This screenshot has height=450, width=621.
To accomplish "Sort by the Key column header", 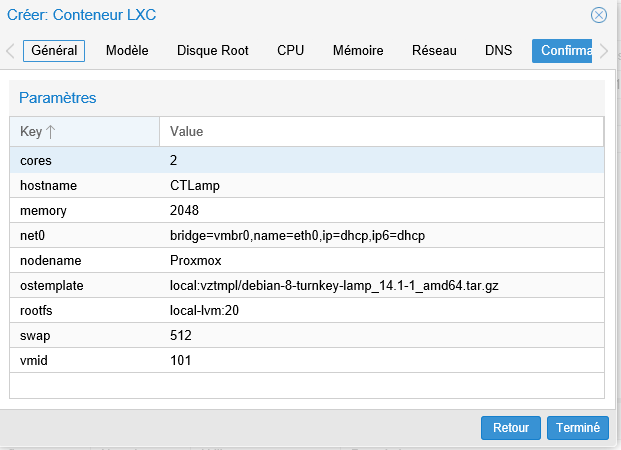I will (85, 132).
